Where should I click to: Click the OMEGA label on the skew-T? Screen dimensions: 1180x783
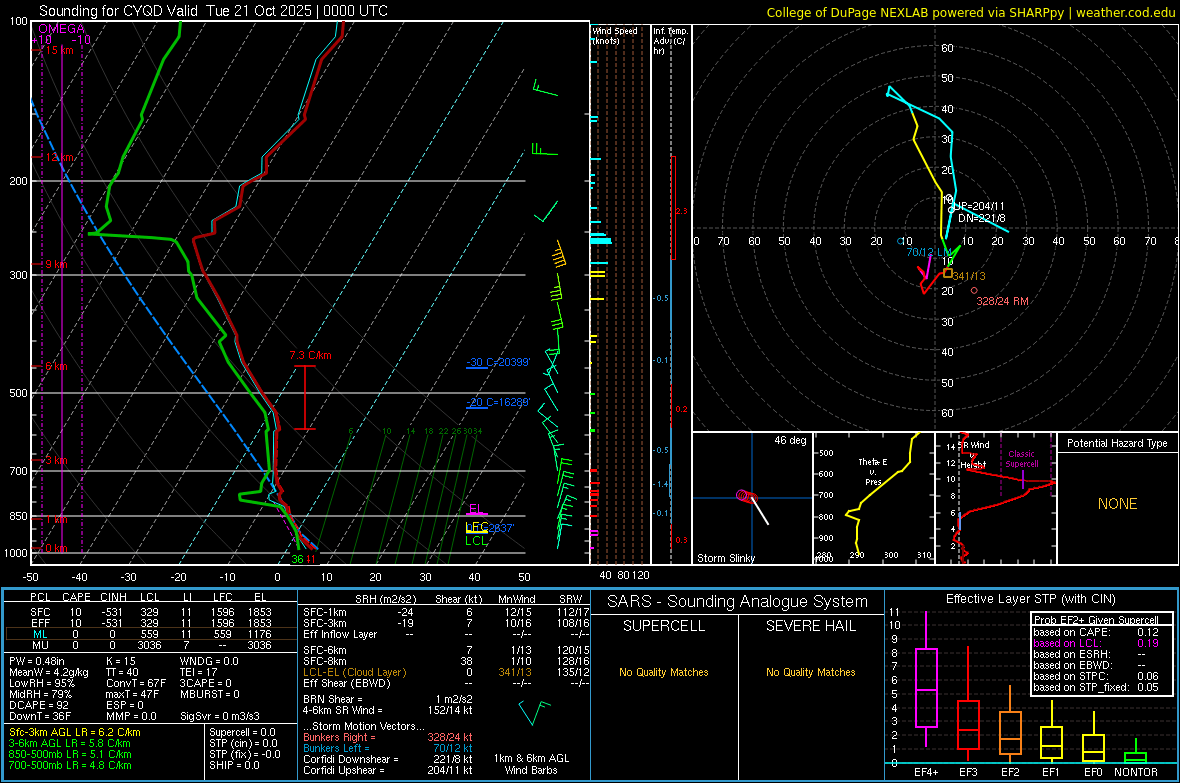[62, 29]
